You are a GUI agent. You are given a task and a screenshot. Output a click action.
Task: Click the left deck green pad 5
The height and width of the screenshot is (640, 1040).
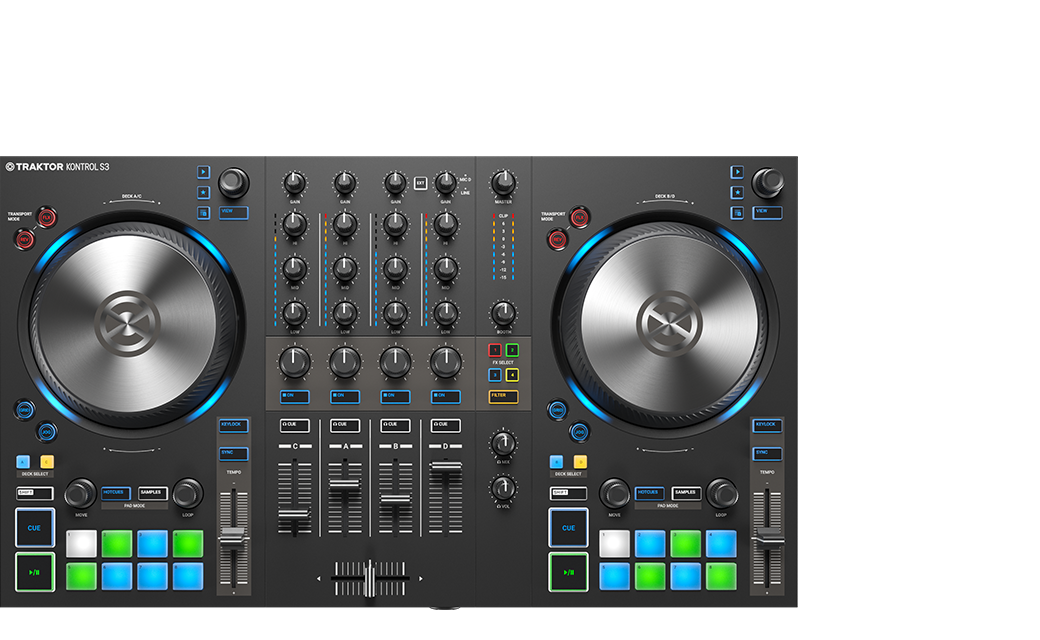(82, 576)
